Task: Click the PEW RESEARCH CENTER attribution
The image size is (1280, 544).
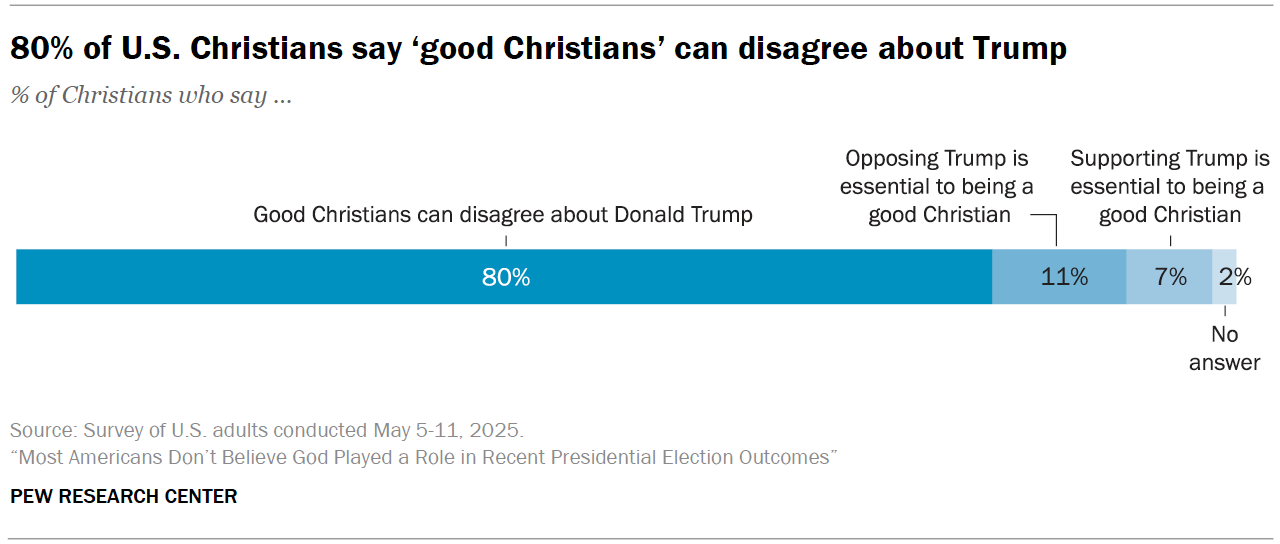Action: (x=123, y=496)
